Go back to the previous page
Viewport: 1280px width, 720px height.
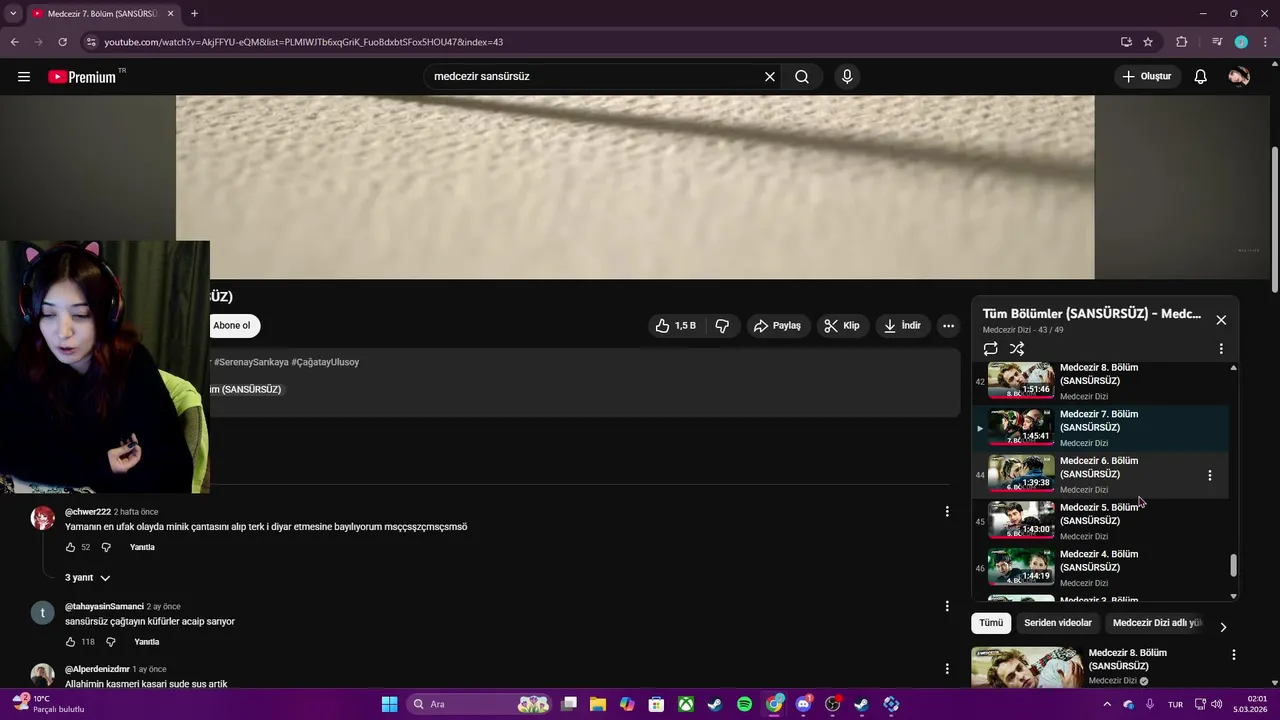point(14,42)
